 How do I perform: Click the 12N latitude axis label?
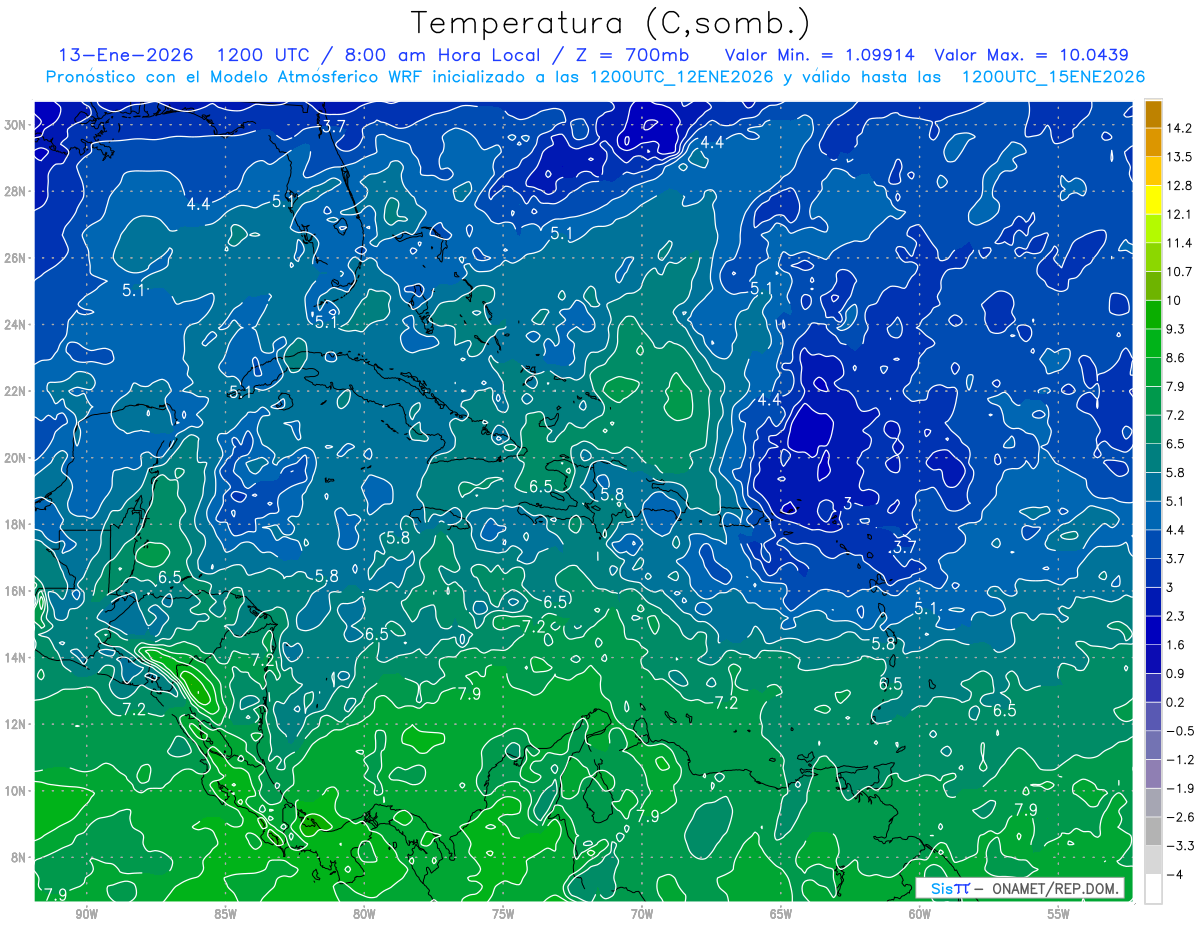coord(17,724)
